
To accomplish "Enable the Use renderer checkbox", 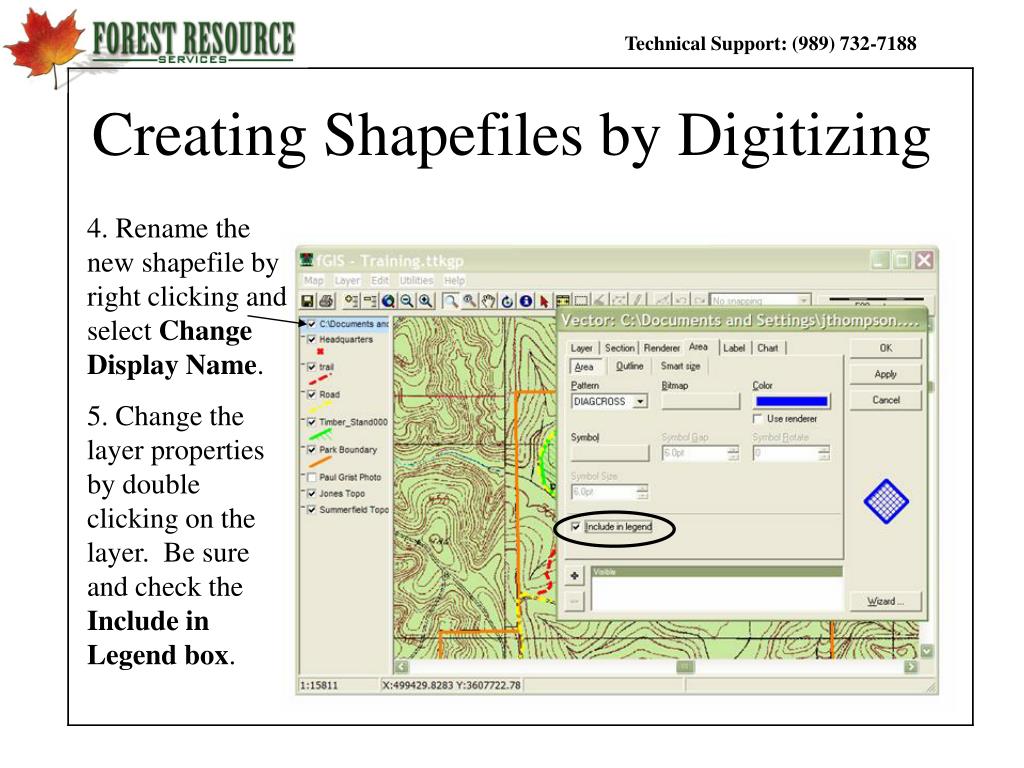I will click(x=758, y=419).
